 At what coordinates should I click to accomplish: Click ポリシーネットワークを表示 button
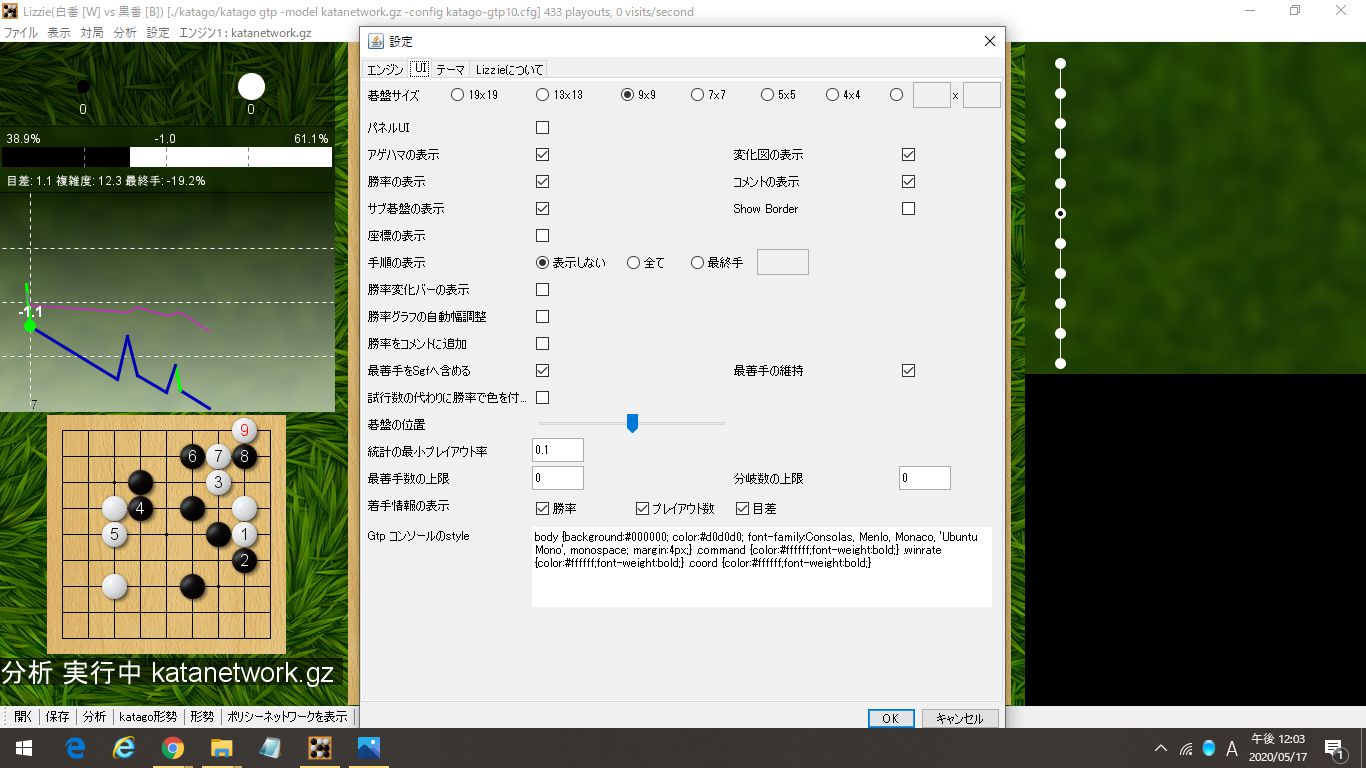(x=288, y=717)
